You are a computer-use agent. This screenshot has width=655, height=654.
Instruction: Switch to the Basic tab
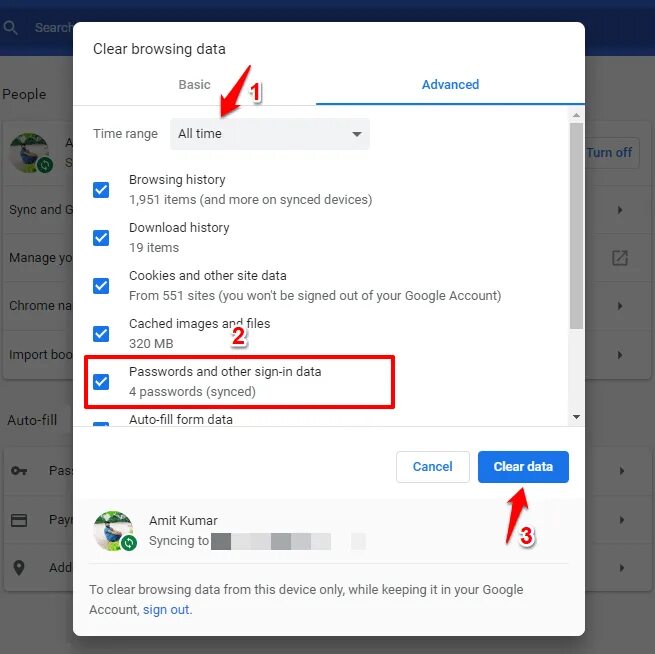(194, 84)
